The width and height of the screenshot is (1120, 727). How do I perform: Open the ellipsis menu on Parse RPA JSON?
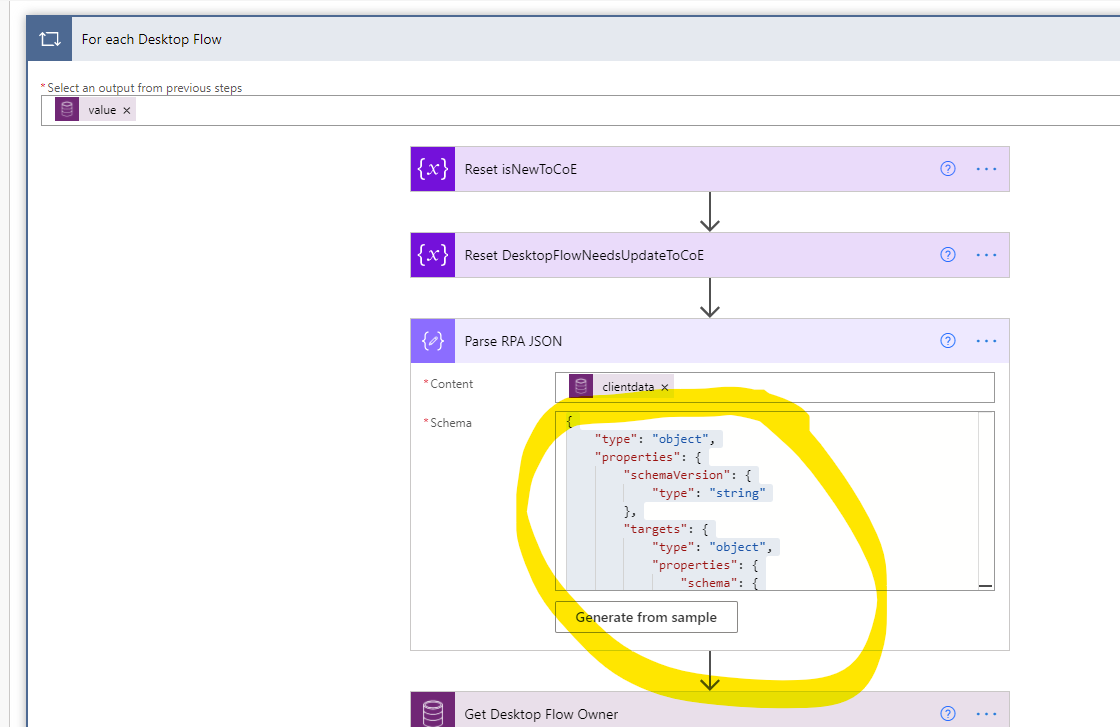click(x=987, y=340)
